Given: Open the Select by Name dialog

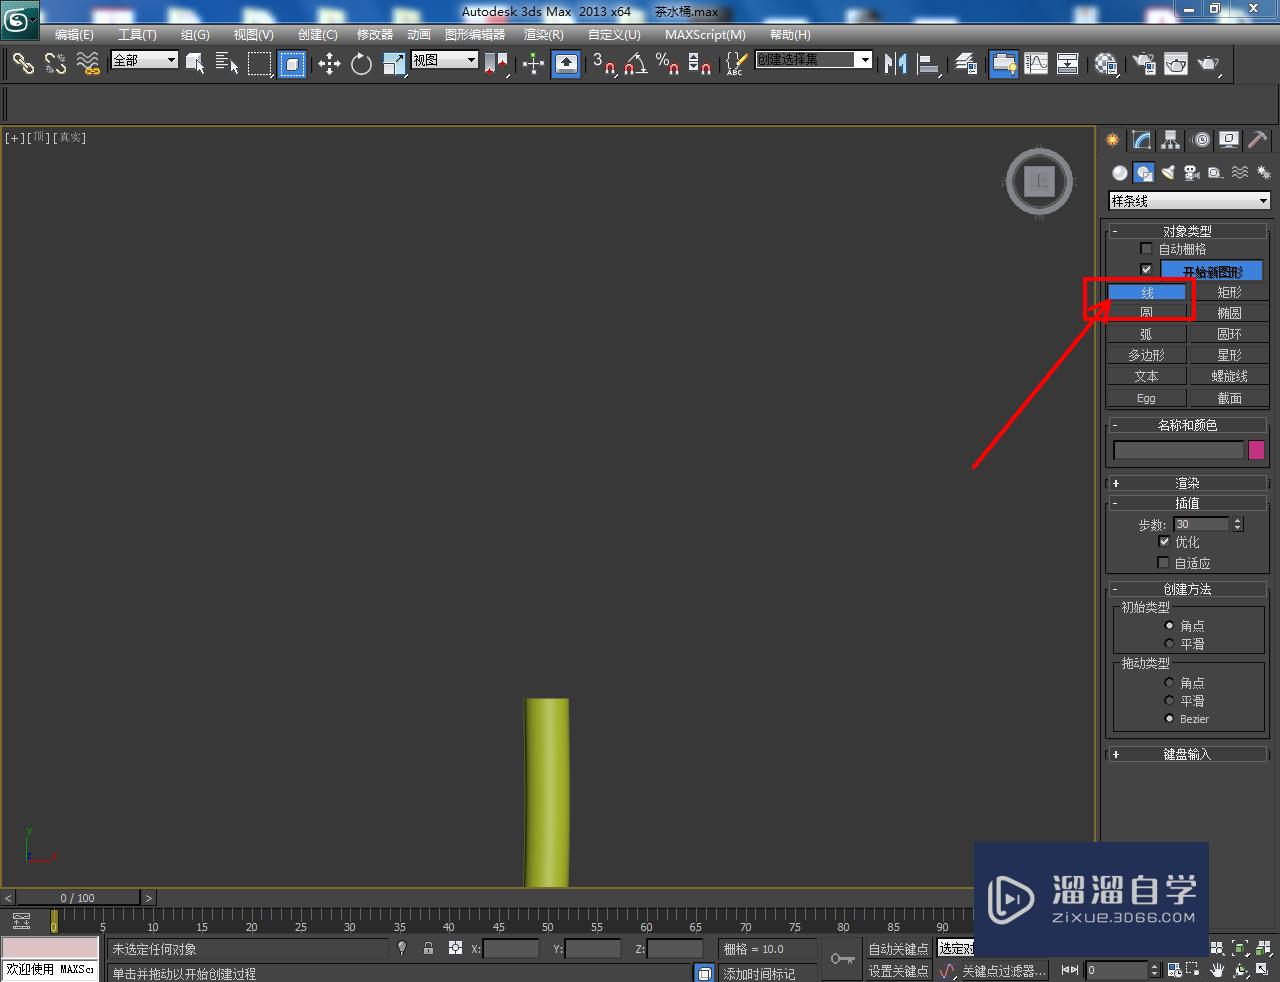Looking at the screenshot, I should click(x=227, y=64).
